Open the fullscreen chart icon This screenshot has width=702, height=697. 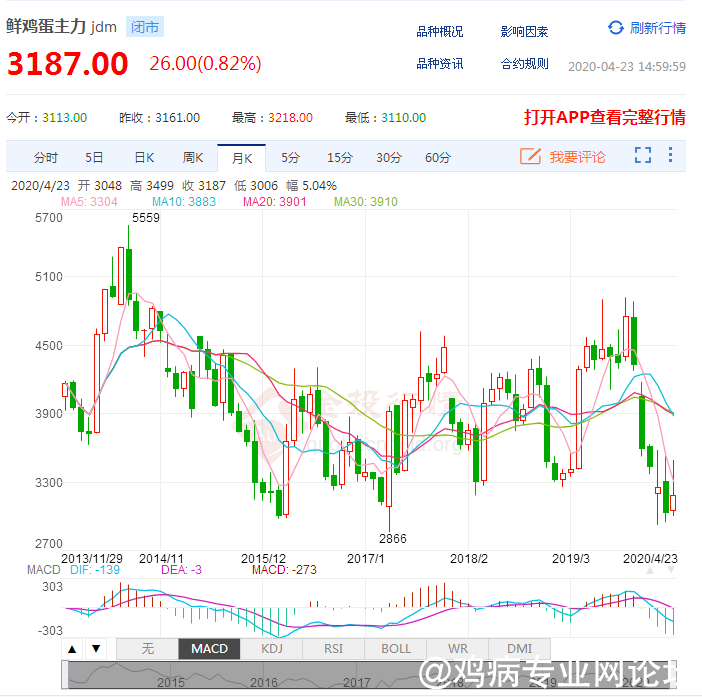pyautogui.click(x=643, y=155)
